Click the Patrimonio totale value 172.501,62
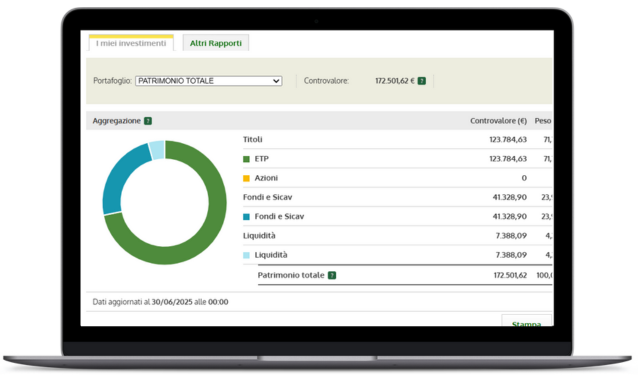 [x=510, y=275]
